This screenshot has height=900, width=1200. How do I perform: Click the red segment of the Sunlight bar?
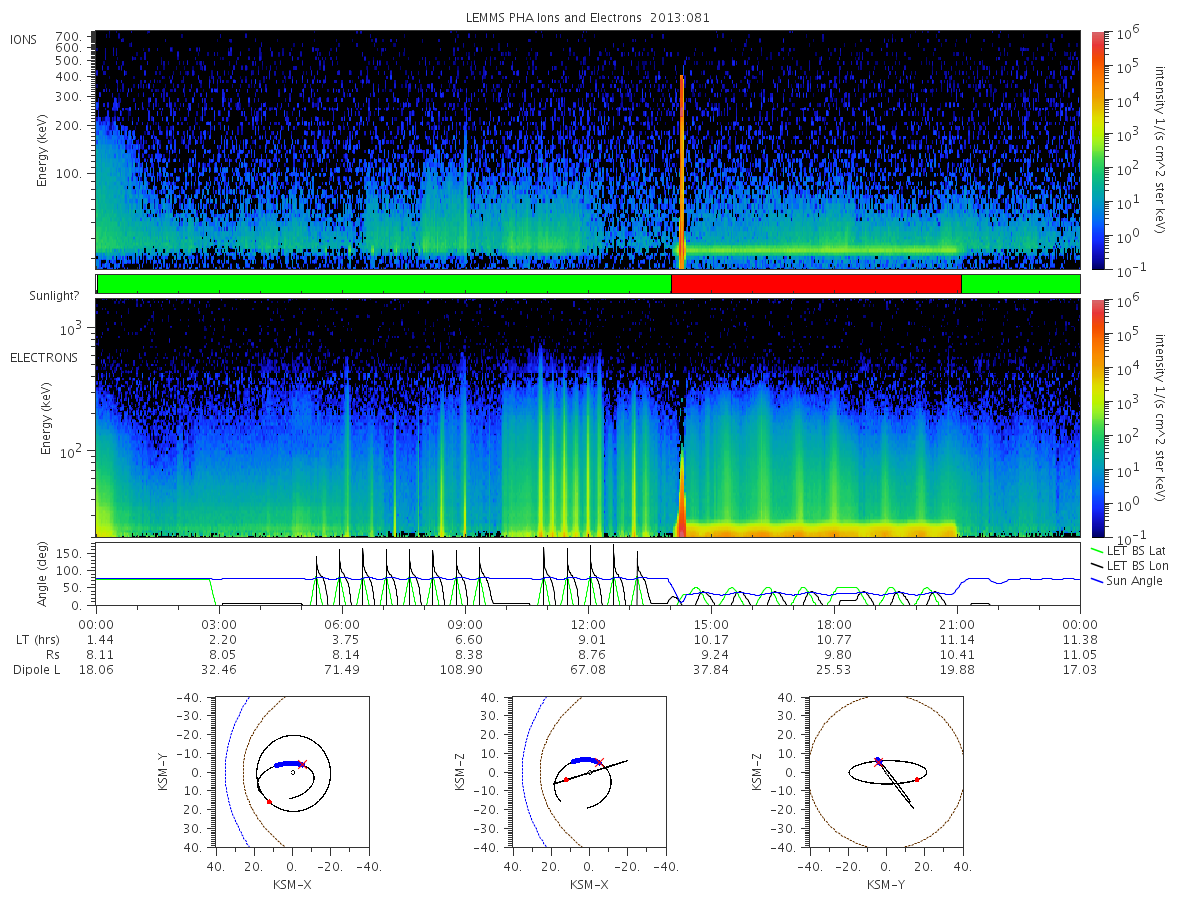[x=816, y=284]
